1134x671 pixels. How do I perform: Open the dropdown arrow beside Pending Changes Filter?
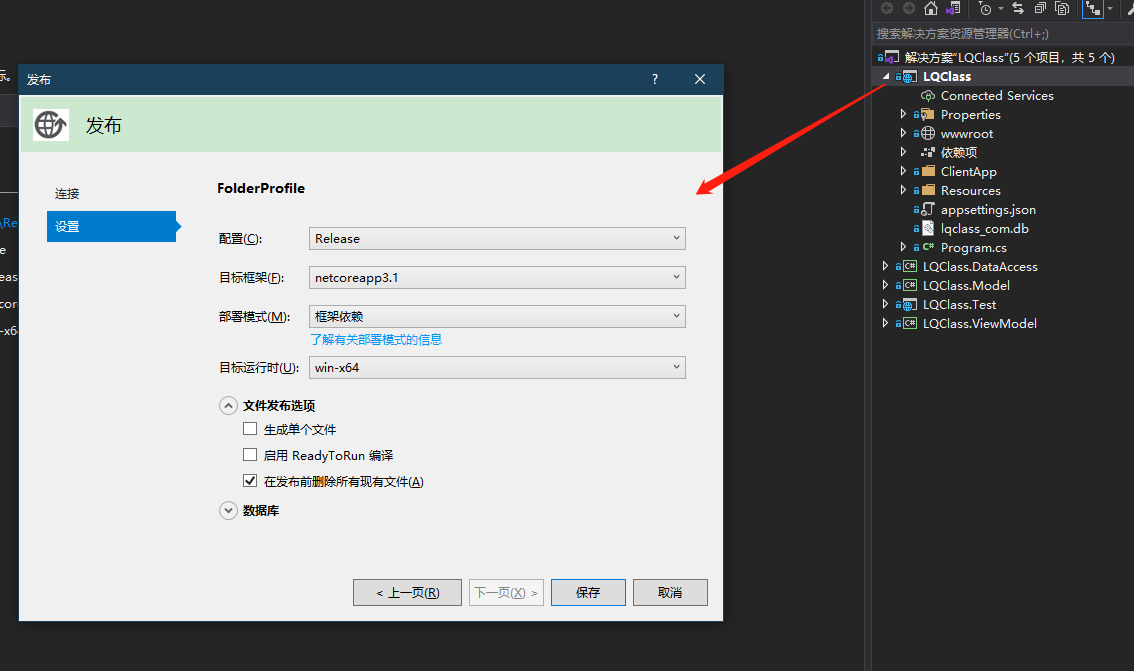pyautogui.click(x=1001, y=9)
